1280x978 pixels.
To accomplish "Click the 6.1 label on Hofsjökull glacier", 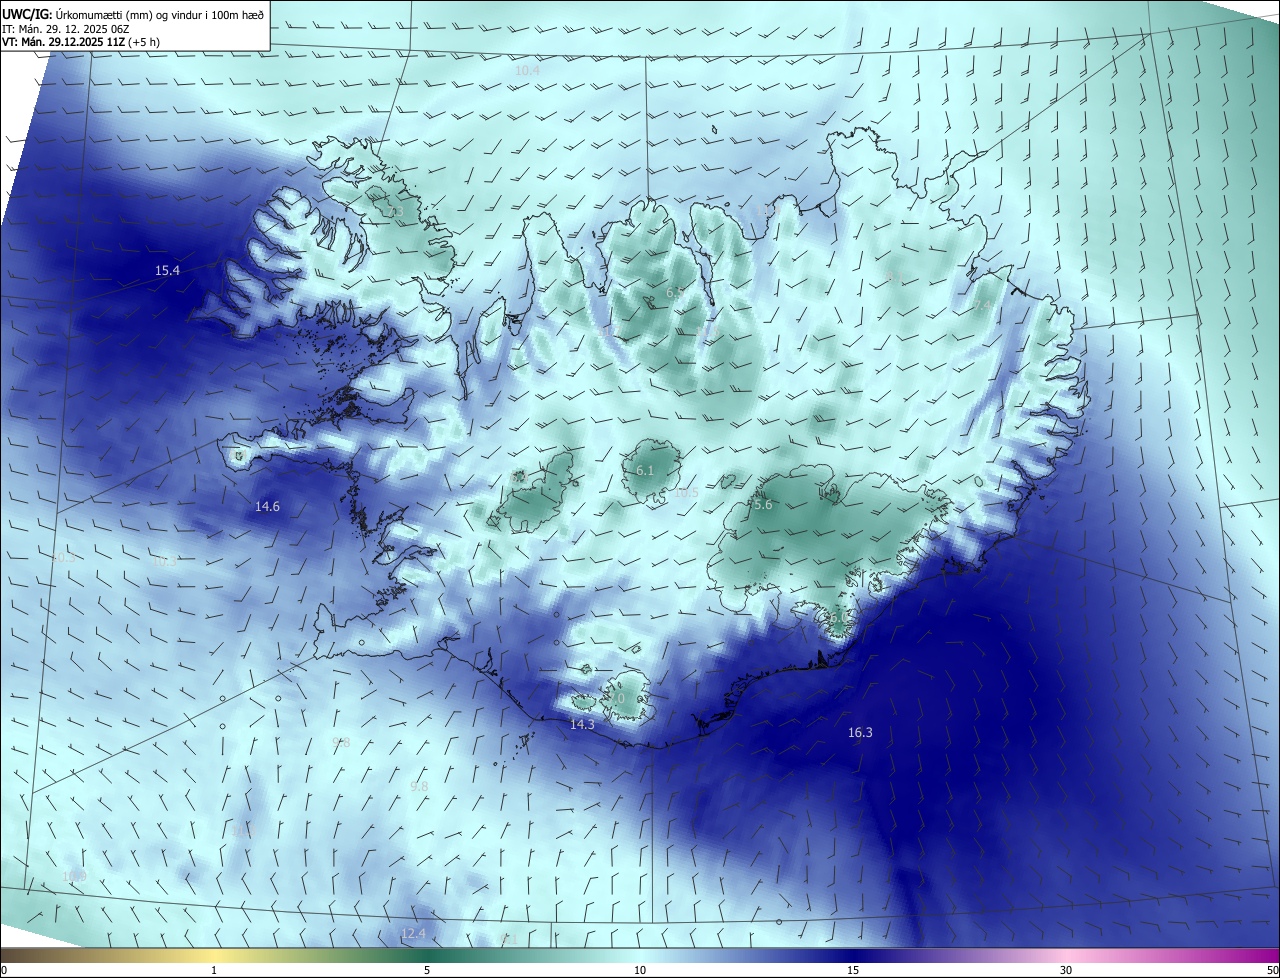I will [x=645, y=471].
